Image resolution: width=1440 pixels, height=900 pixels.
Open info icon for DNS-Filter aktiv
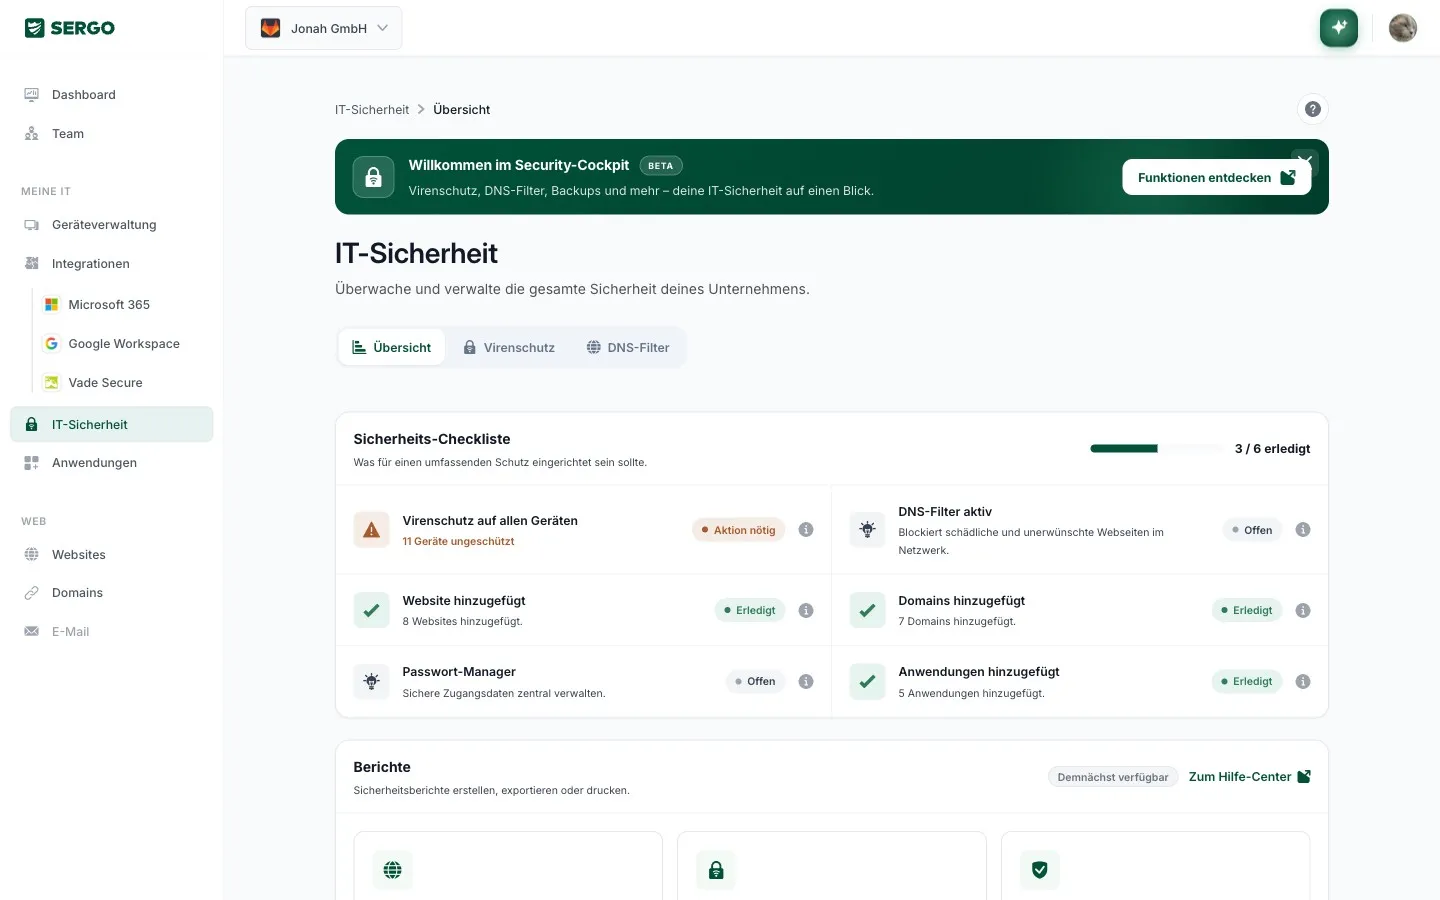1303,530
